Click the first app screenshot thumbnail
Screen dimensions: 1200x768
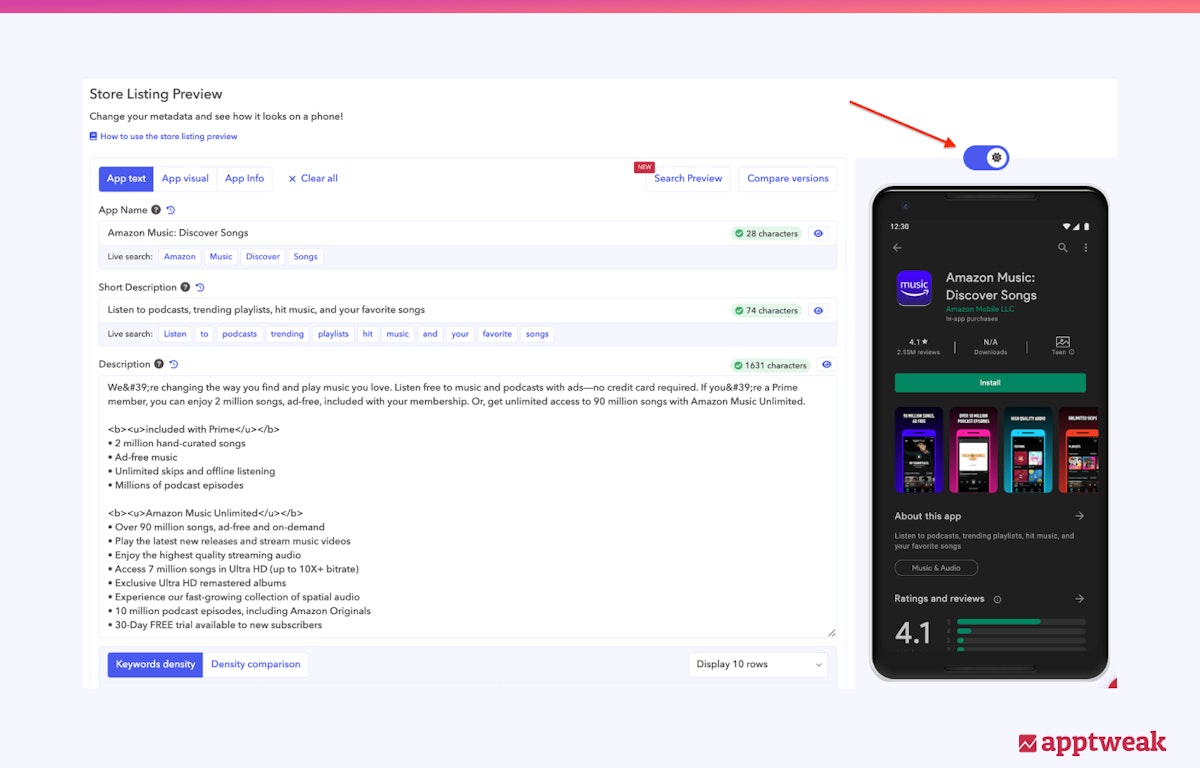918,449
